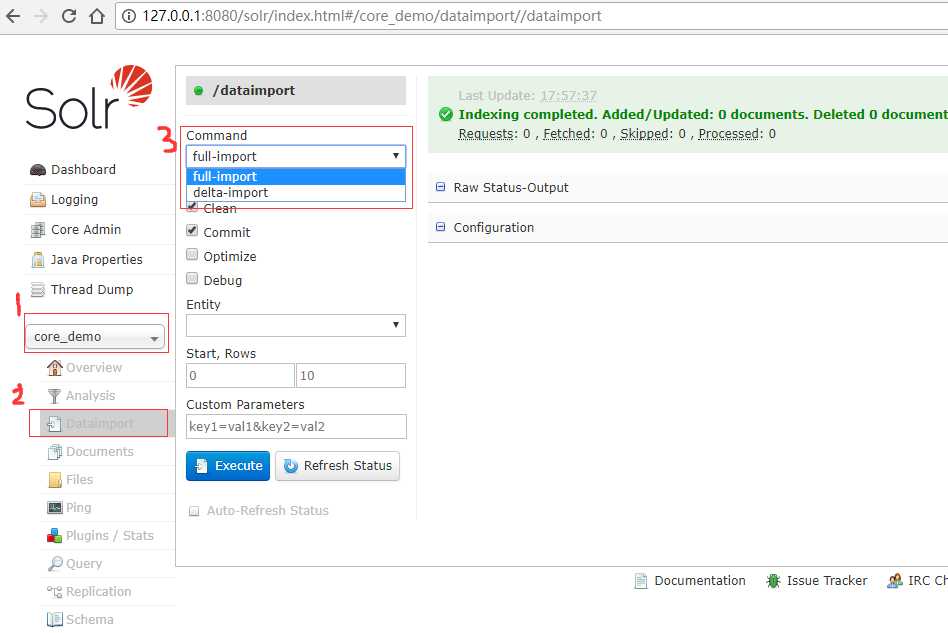Uncheck the Commit checkbox

point(192,230)
